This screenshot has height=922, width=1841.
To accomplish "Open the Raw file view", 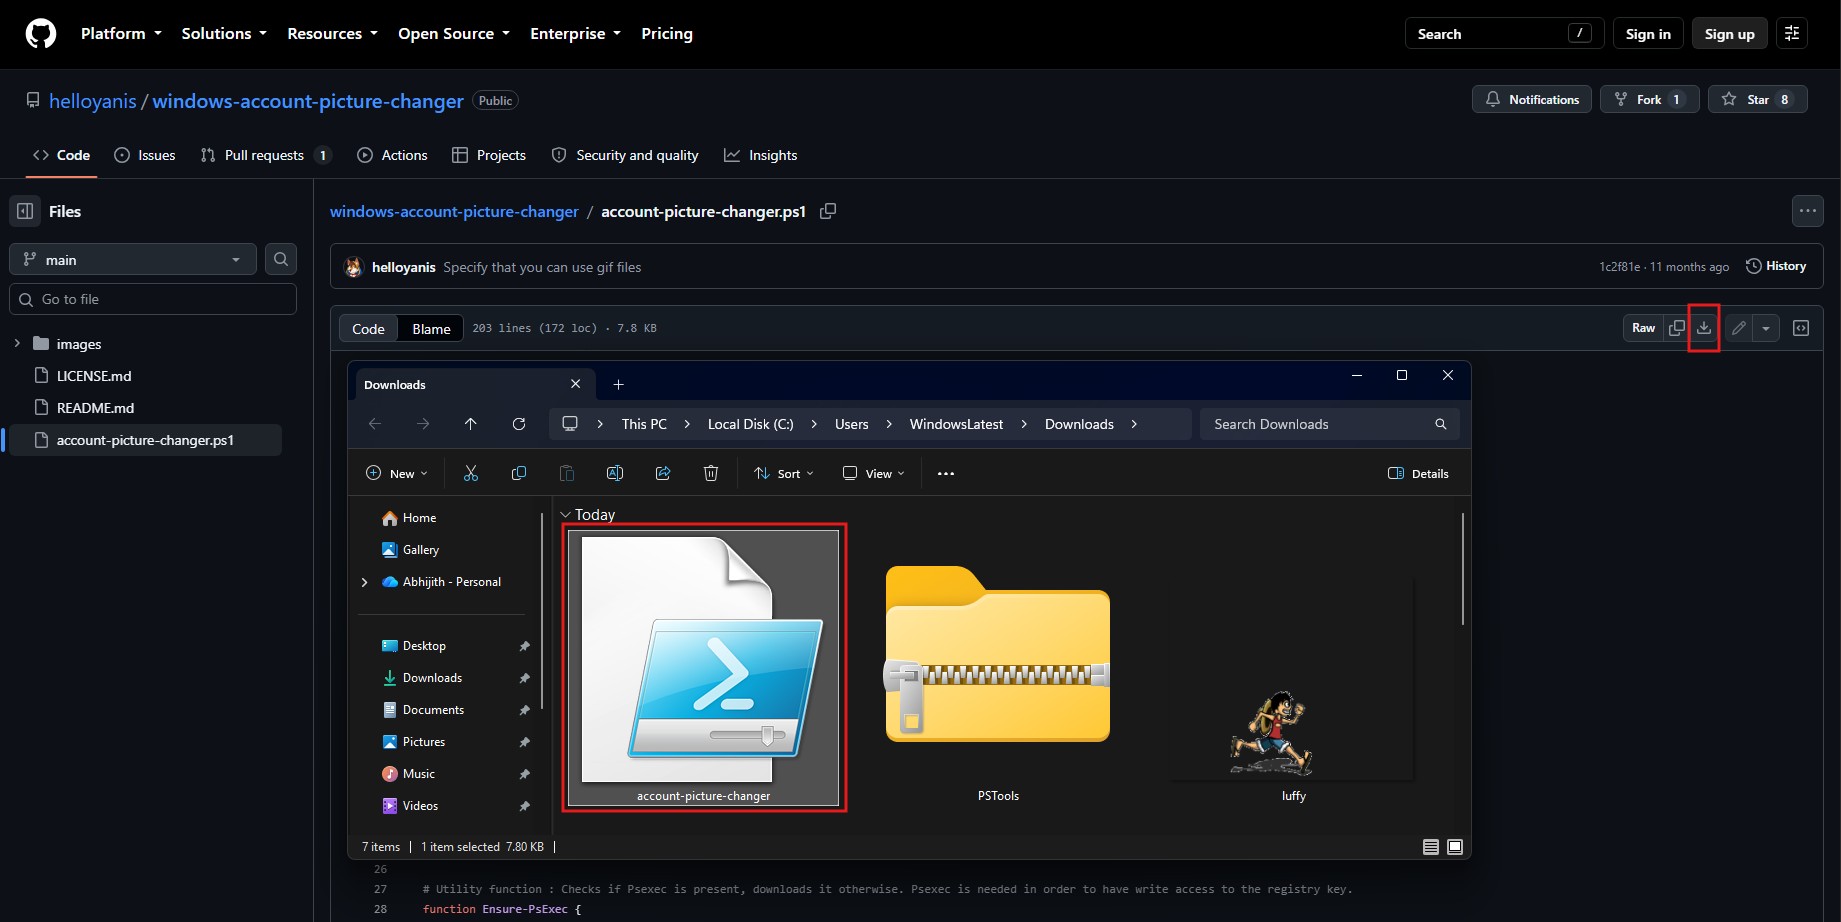I will (1643, 328).
